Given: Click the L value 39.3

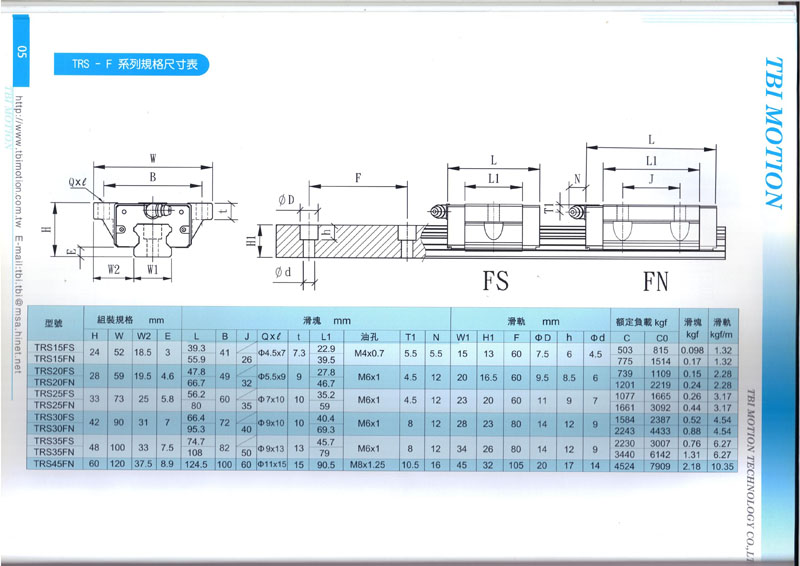Looking at the screenshot, I should [196, 348].
